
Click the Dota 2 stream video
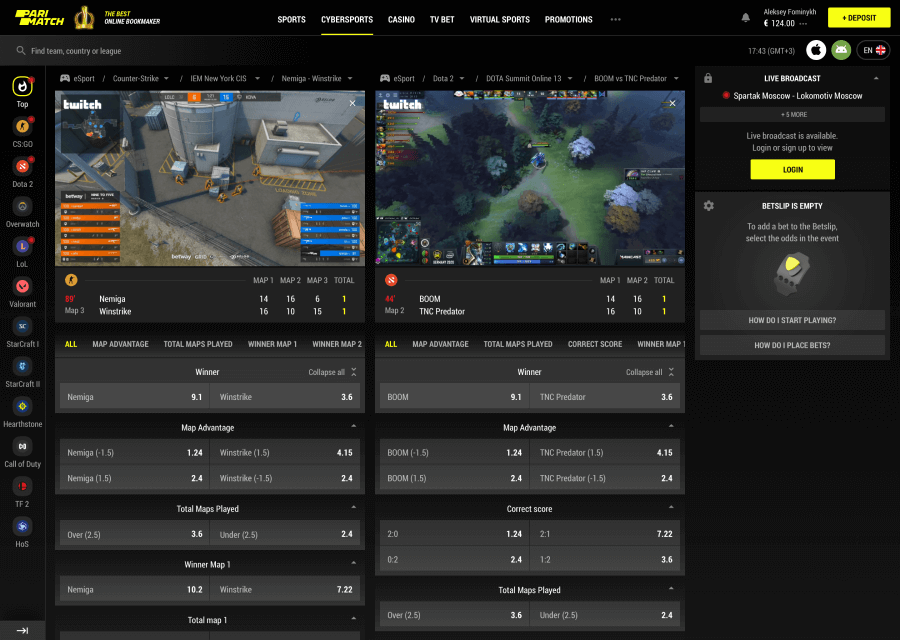click(530, 178)
